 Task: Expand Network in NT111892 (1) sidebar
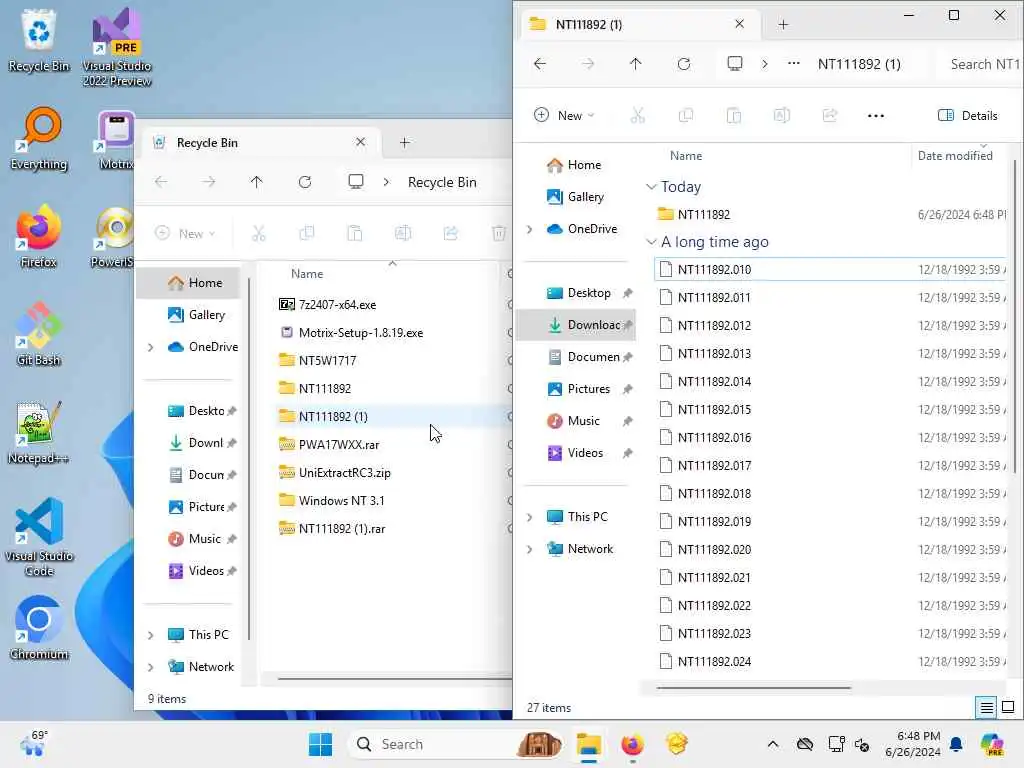(530, 549)
